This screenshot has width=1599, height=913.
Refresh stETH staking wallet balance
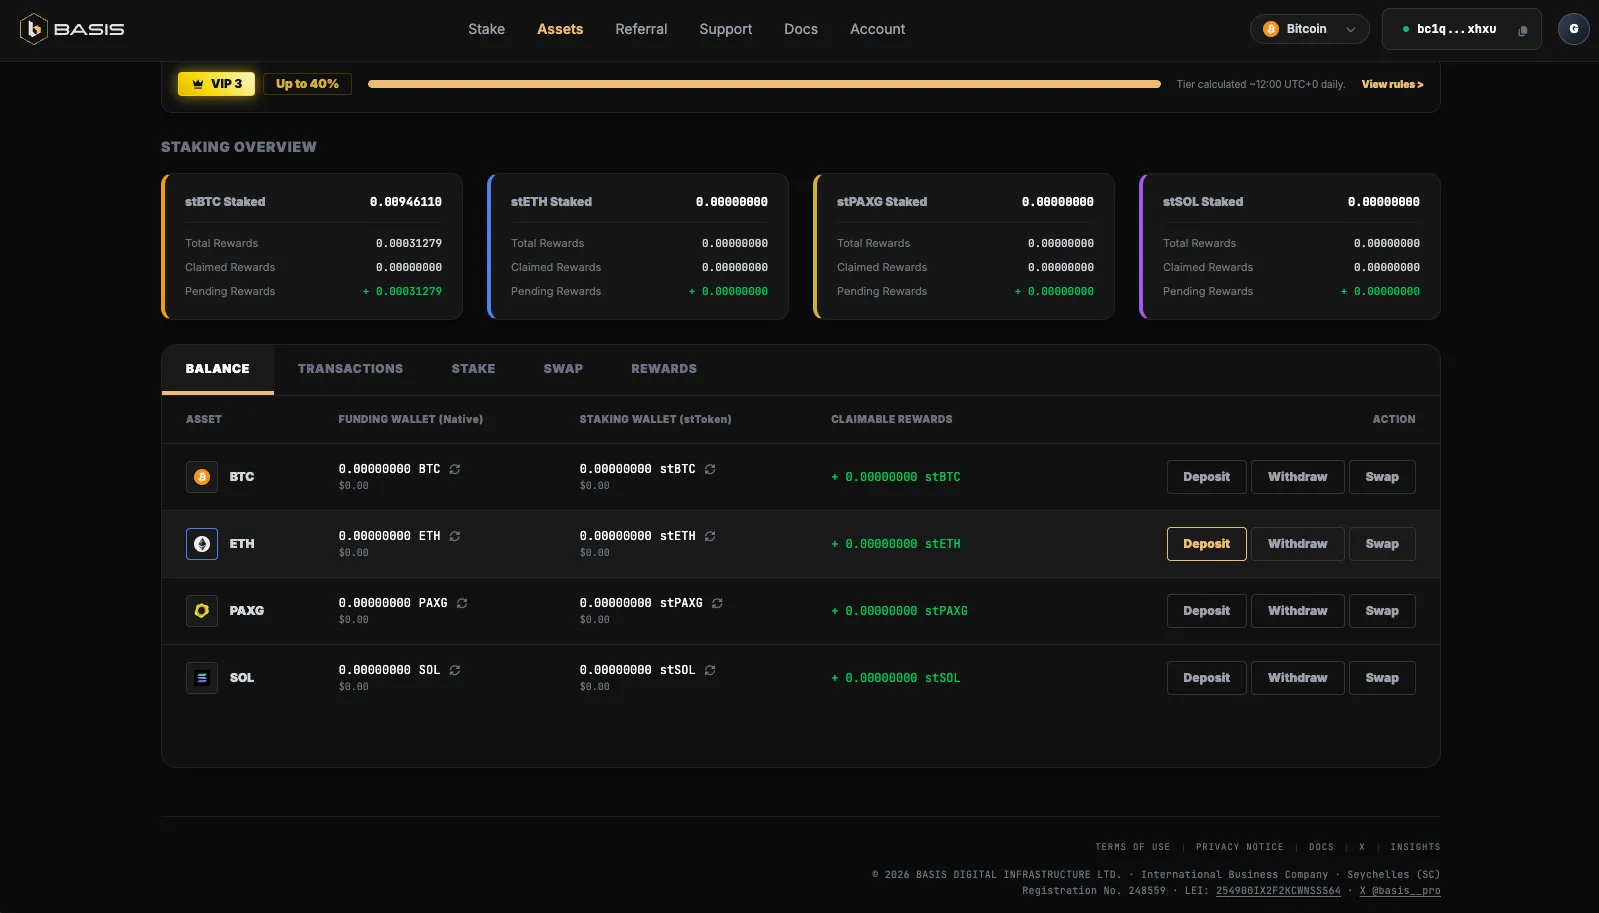(x=710, y=536)
